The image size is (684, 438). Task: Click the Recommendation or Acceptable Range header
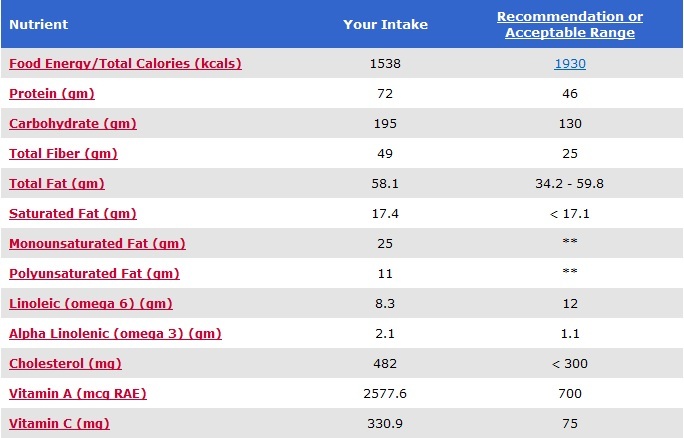[x=570, y=25]
